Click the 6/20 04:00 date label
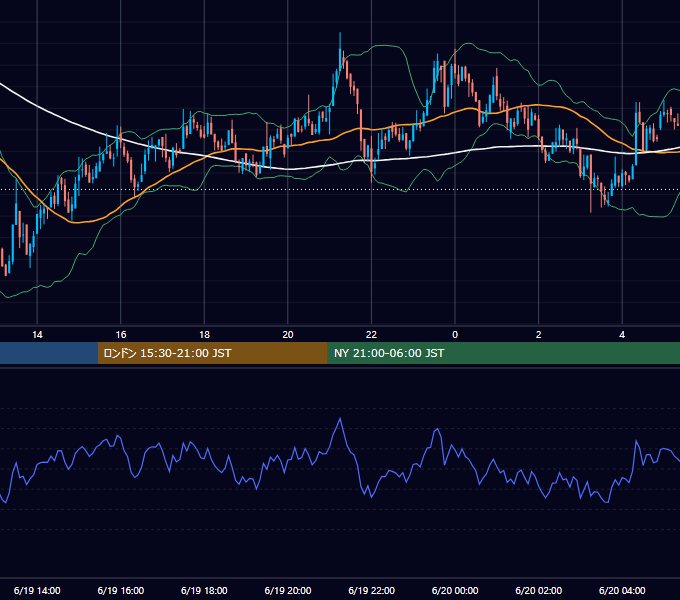 coord(622,590)
